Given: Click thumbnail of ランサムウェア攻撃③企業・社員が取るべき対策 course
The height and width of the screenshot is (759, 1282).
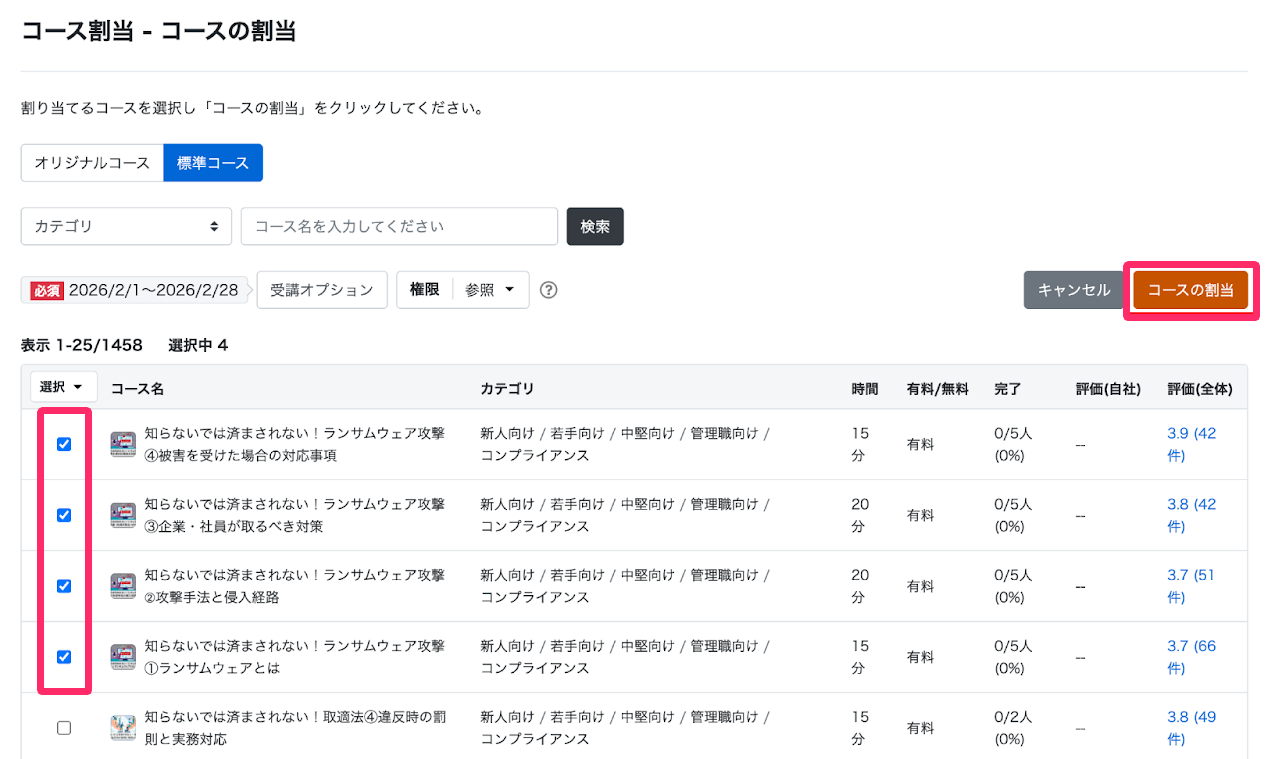Looking at the screenshot, I should click(123, 515).
